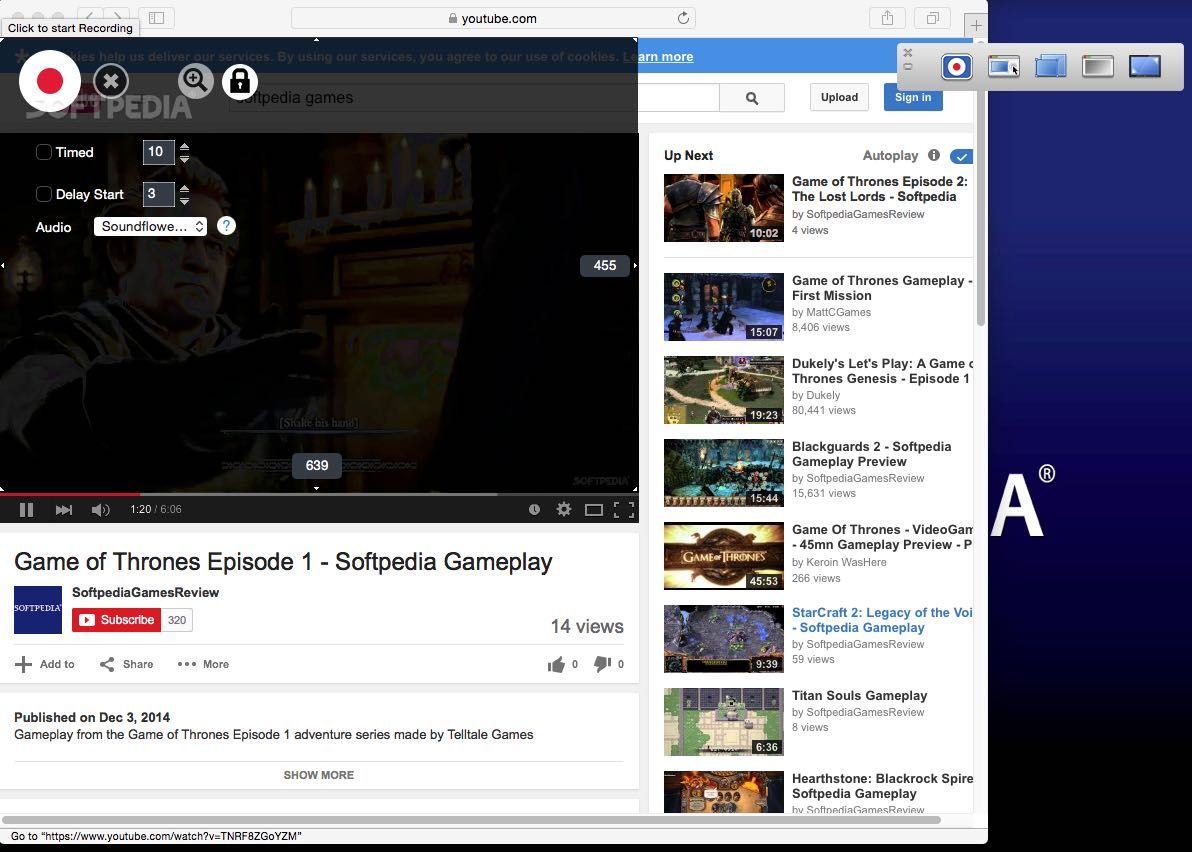Open the SoftpediaGamesReview channel name link
The width and height of the screenshot is (1192, 852).
(145, 593)
